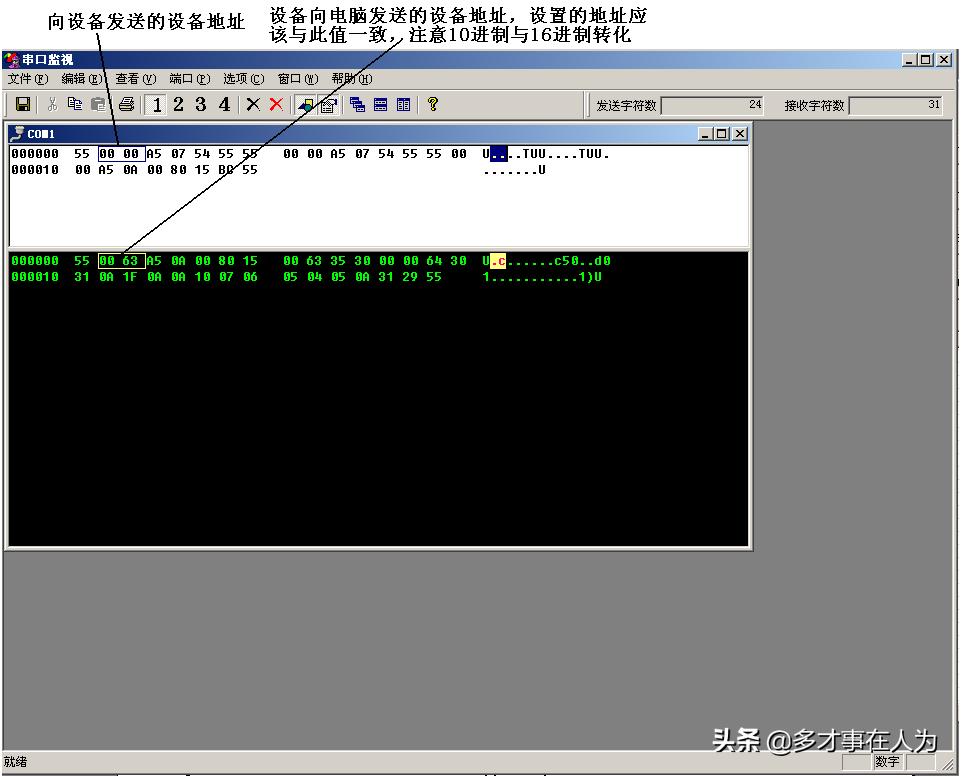
Task: Click highlighted bytes 00 63 in received pane
Action: [121, 261]
